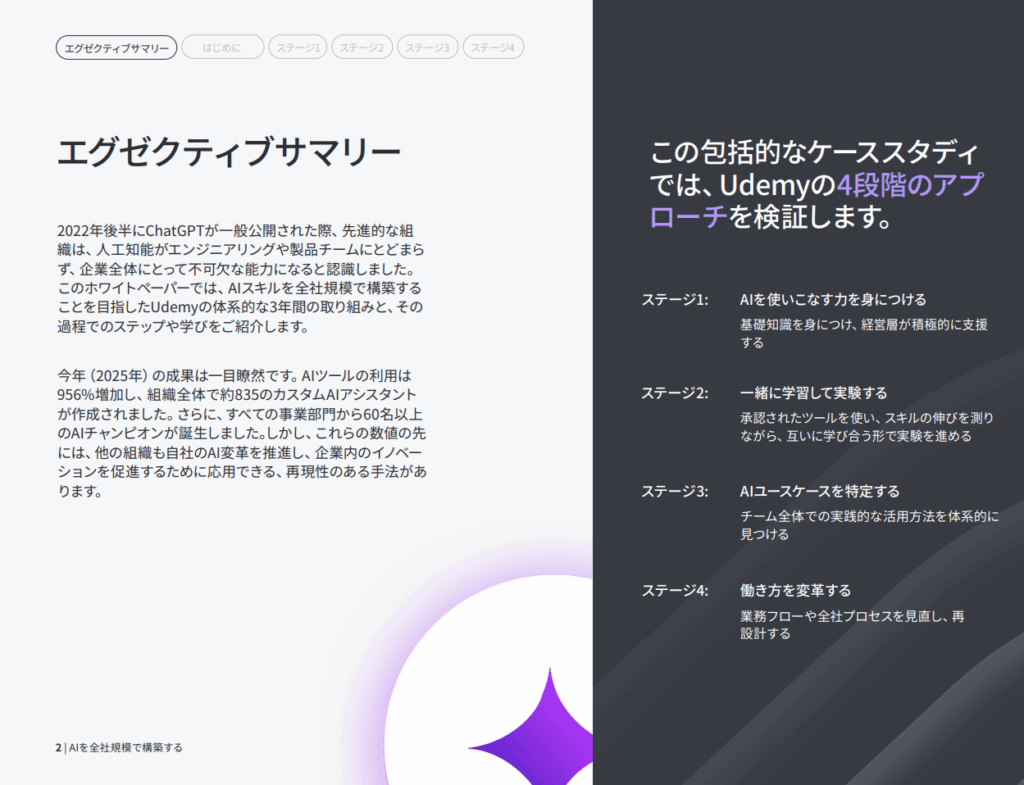Select the AIユースケースを特定する stage title

(819, 491)
